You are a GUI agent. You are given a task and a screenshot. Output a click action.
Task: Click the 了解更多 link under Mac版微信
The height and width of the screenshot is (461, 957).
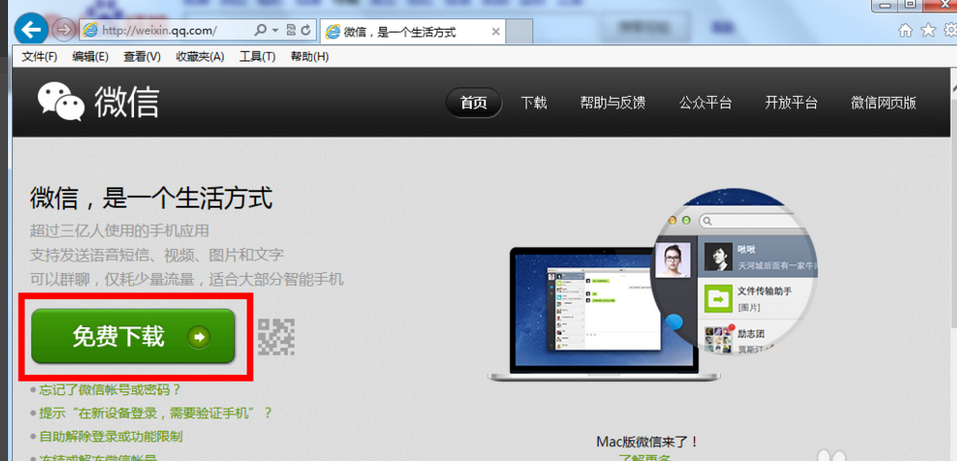(645, 457)
